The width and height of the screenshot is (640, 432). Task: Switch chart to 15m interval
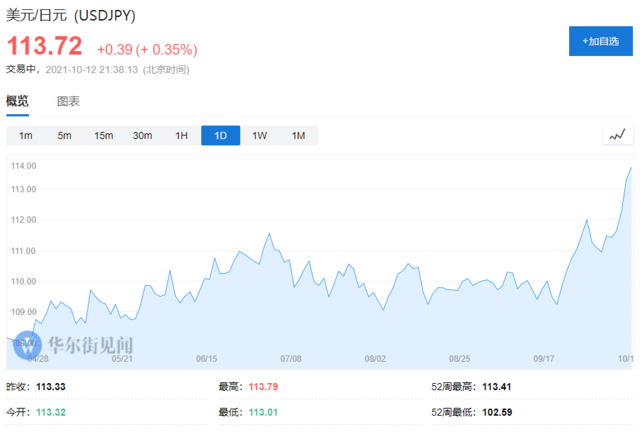coord(103,136)
